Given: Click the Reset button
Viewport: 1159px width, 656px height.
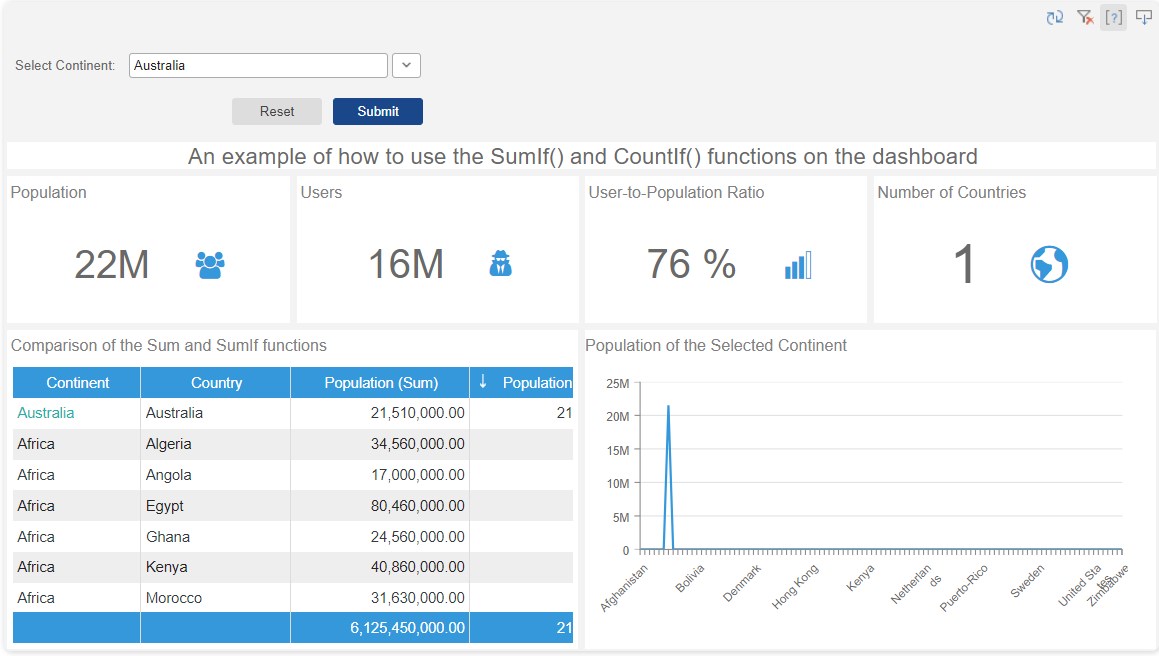Looking at the screenshot, I should [x=276, y=111].
